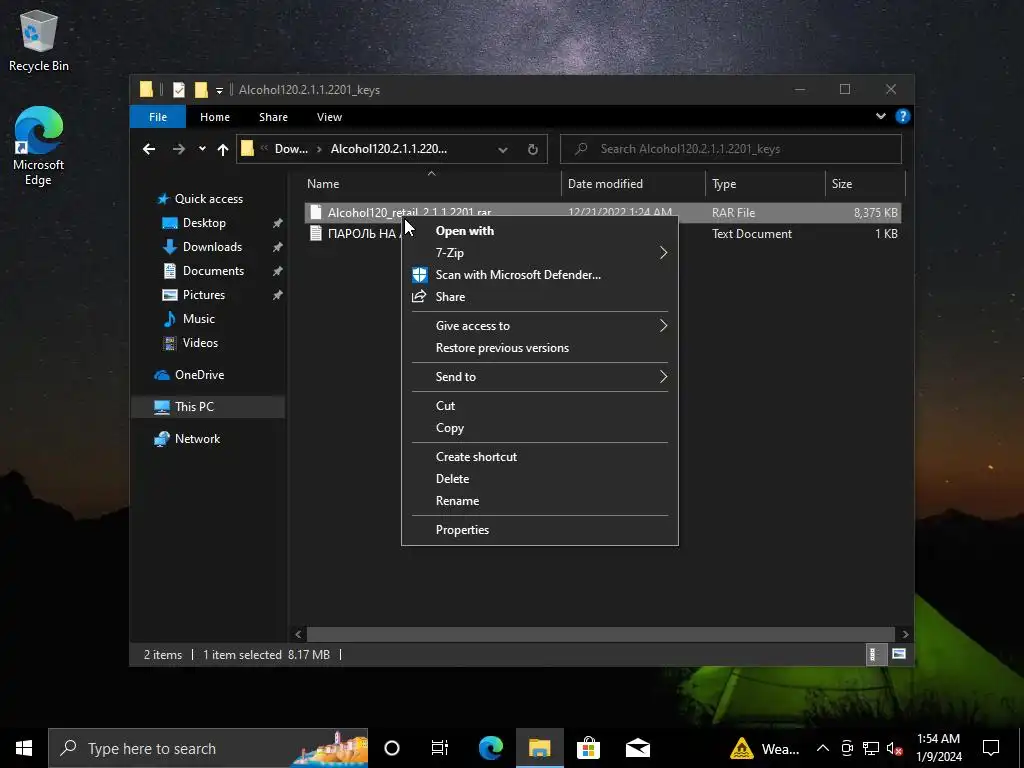Go up one folder level
Image resolution: width=1024 pixels, height=768 pixels.
click(x=223, y=149)
